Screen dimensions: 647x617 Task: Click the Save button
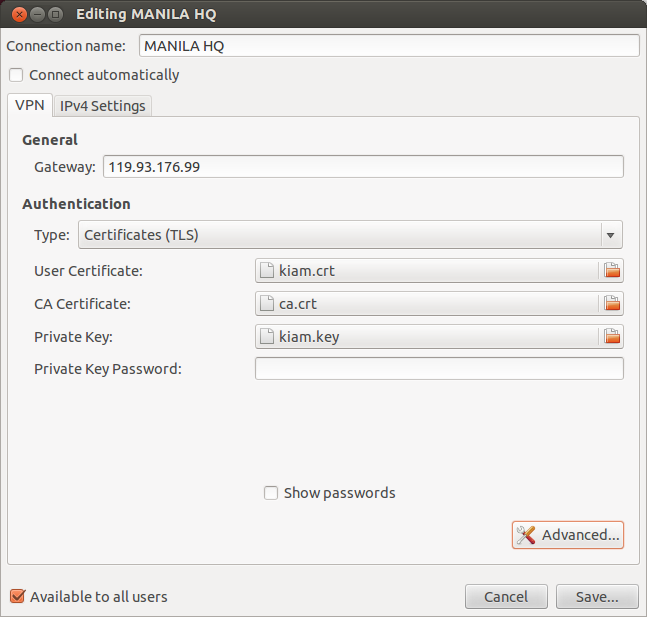click(597, 597)
